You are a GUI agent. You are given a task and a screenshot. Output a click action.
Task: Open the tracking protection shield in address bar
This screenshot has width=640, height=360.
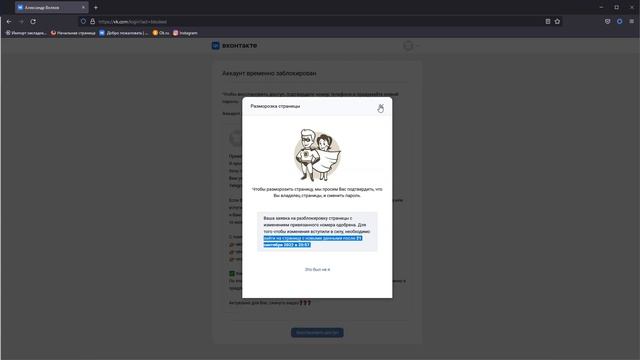83,21
